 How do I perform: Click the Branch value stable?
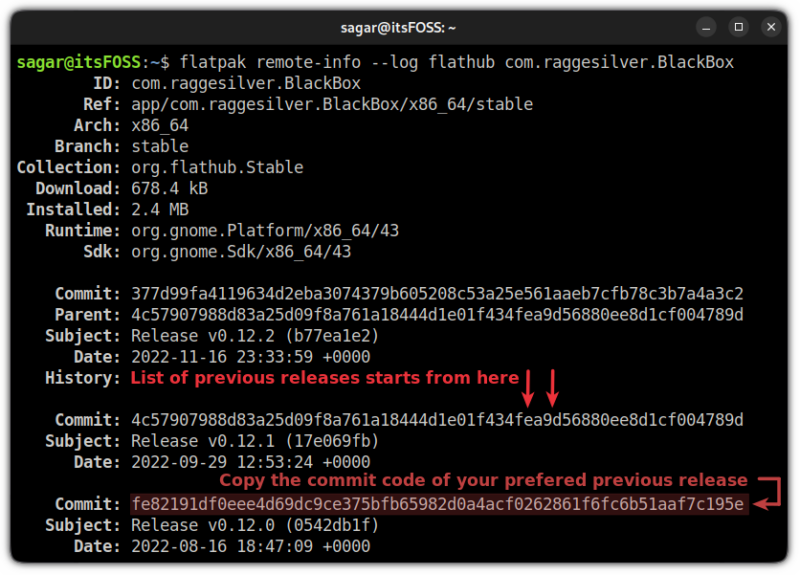[x=160, y=146]
